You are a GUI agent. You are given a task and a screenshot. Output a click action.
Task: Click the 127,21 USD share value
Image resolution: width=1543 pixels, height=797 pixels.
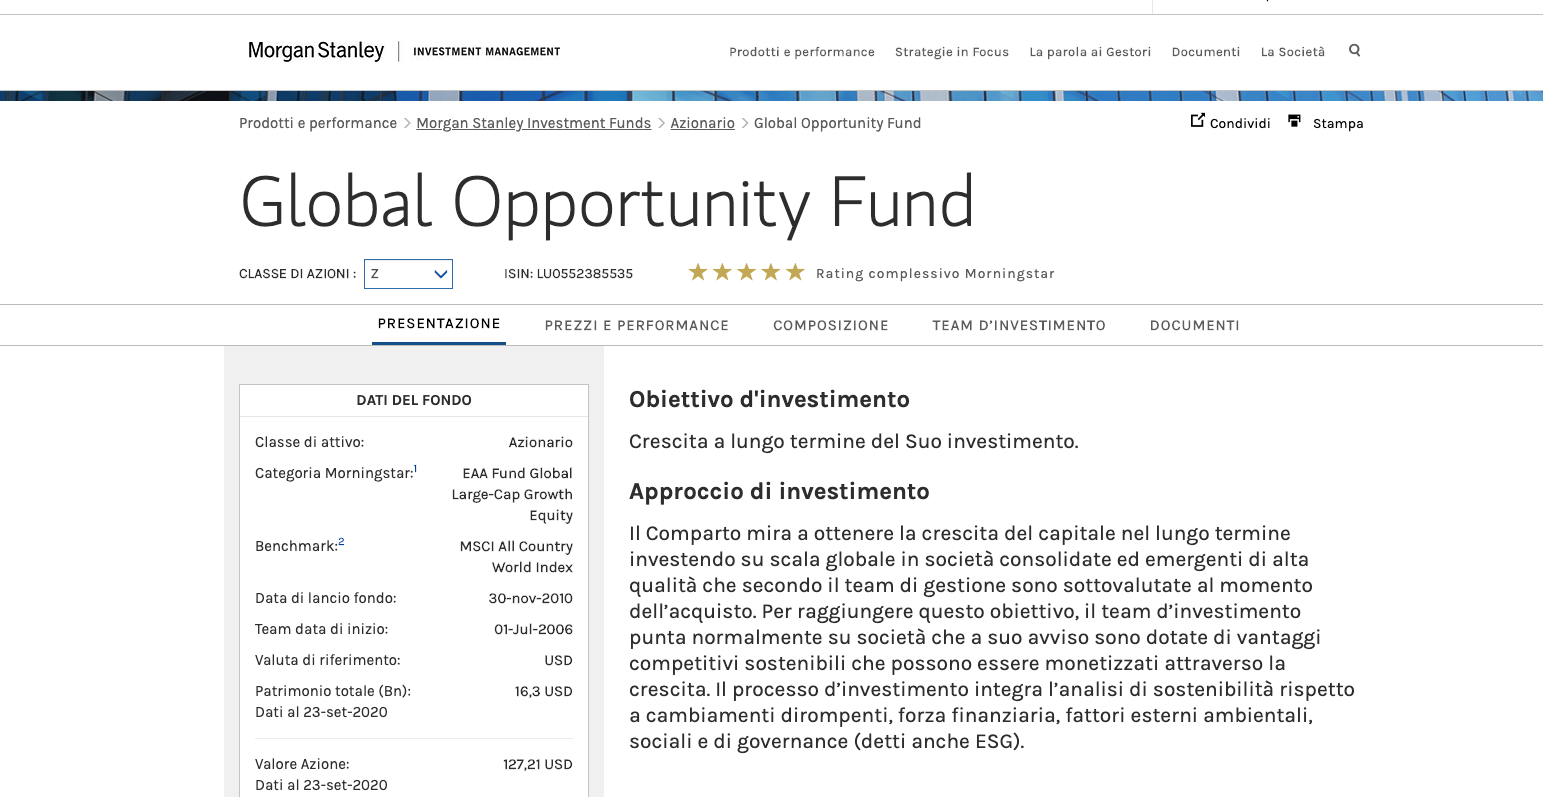point(538,764)
